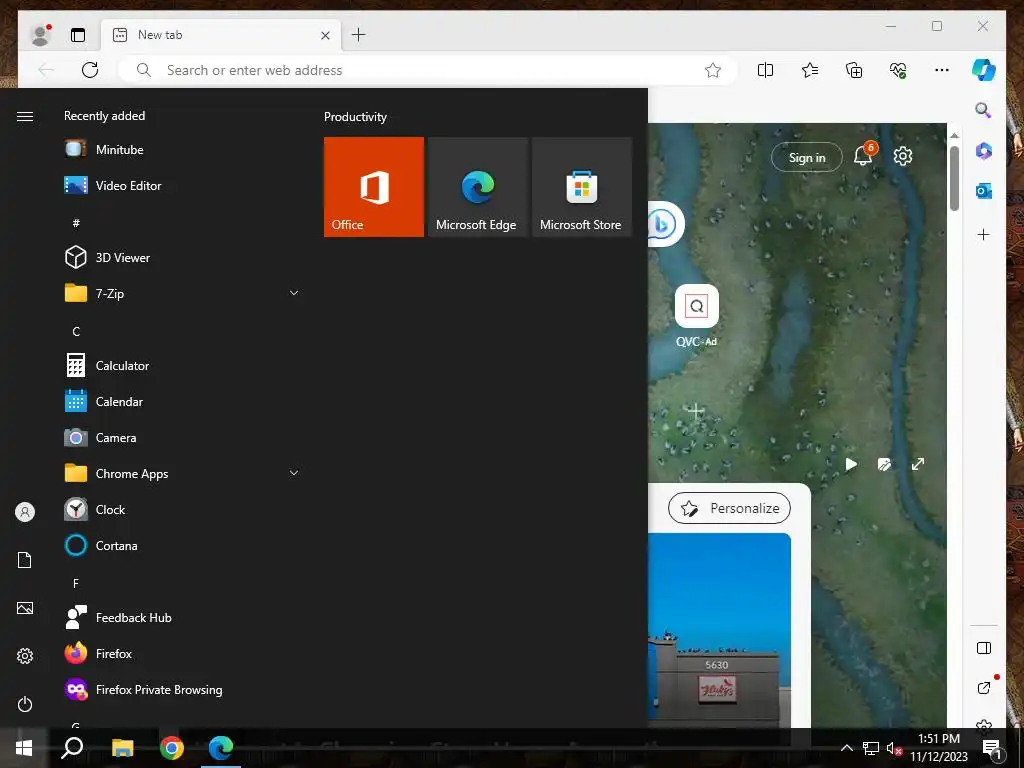This screenshot has width=1024, height=768.
Task: Open Browser essentials heart icon
Action: click(898, 70)
